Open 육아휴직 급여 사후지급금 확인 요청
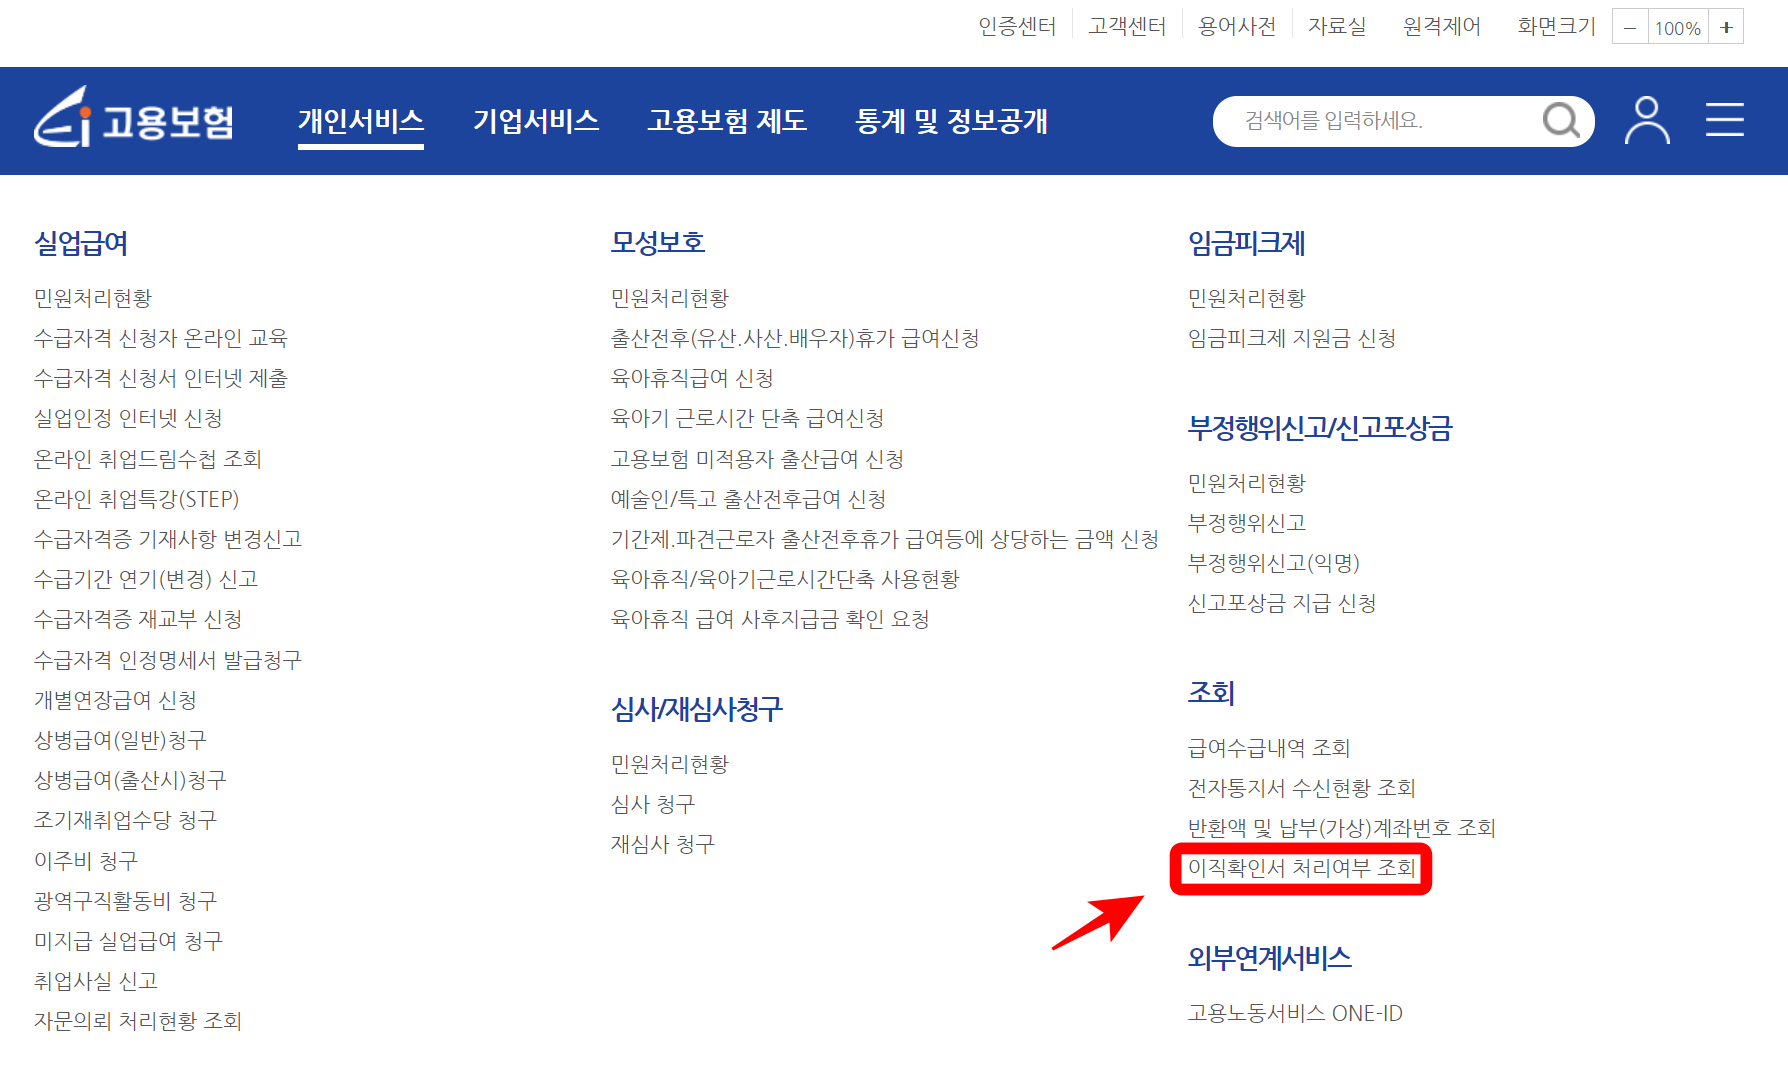Screen dimensions: 1788x1073 coord(770,619)
